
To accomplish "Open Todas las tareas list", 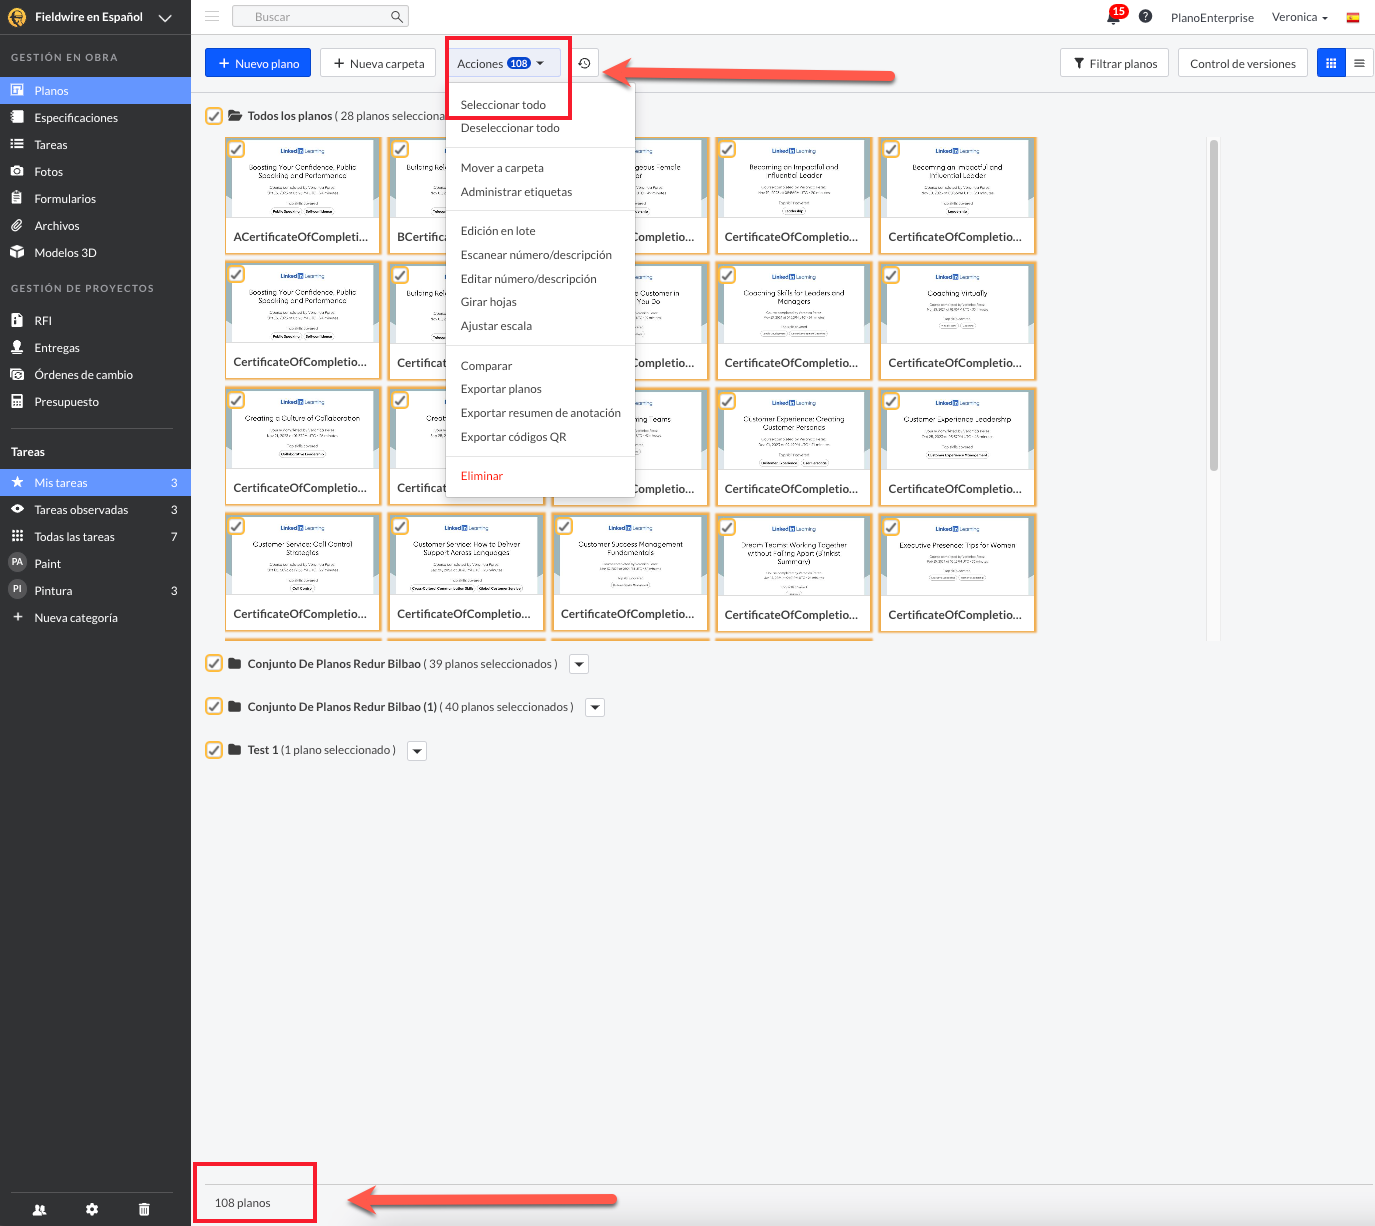I will point(95,536).
